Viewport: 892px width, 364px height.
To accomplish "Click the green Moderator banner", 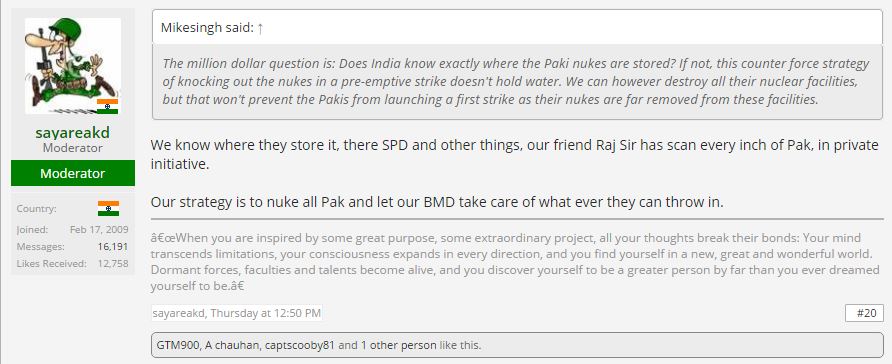I will click(x=73, y=173).
